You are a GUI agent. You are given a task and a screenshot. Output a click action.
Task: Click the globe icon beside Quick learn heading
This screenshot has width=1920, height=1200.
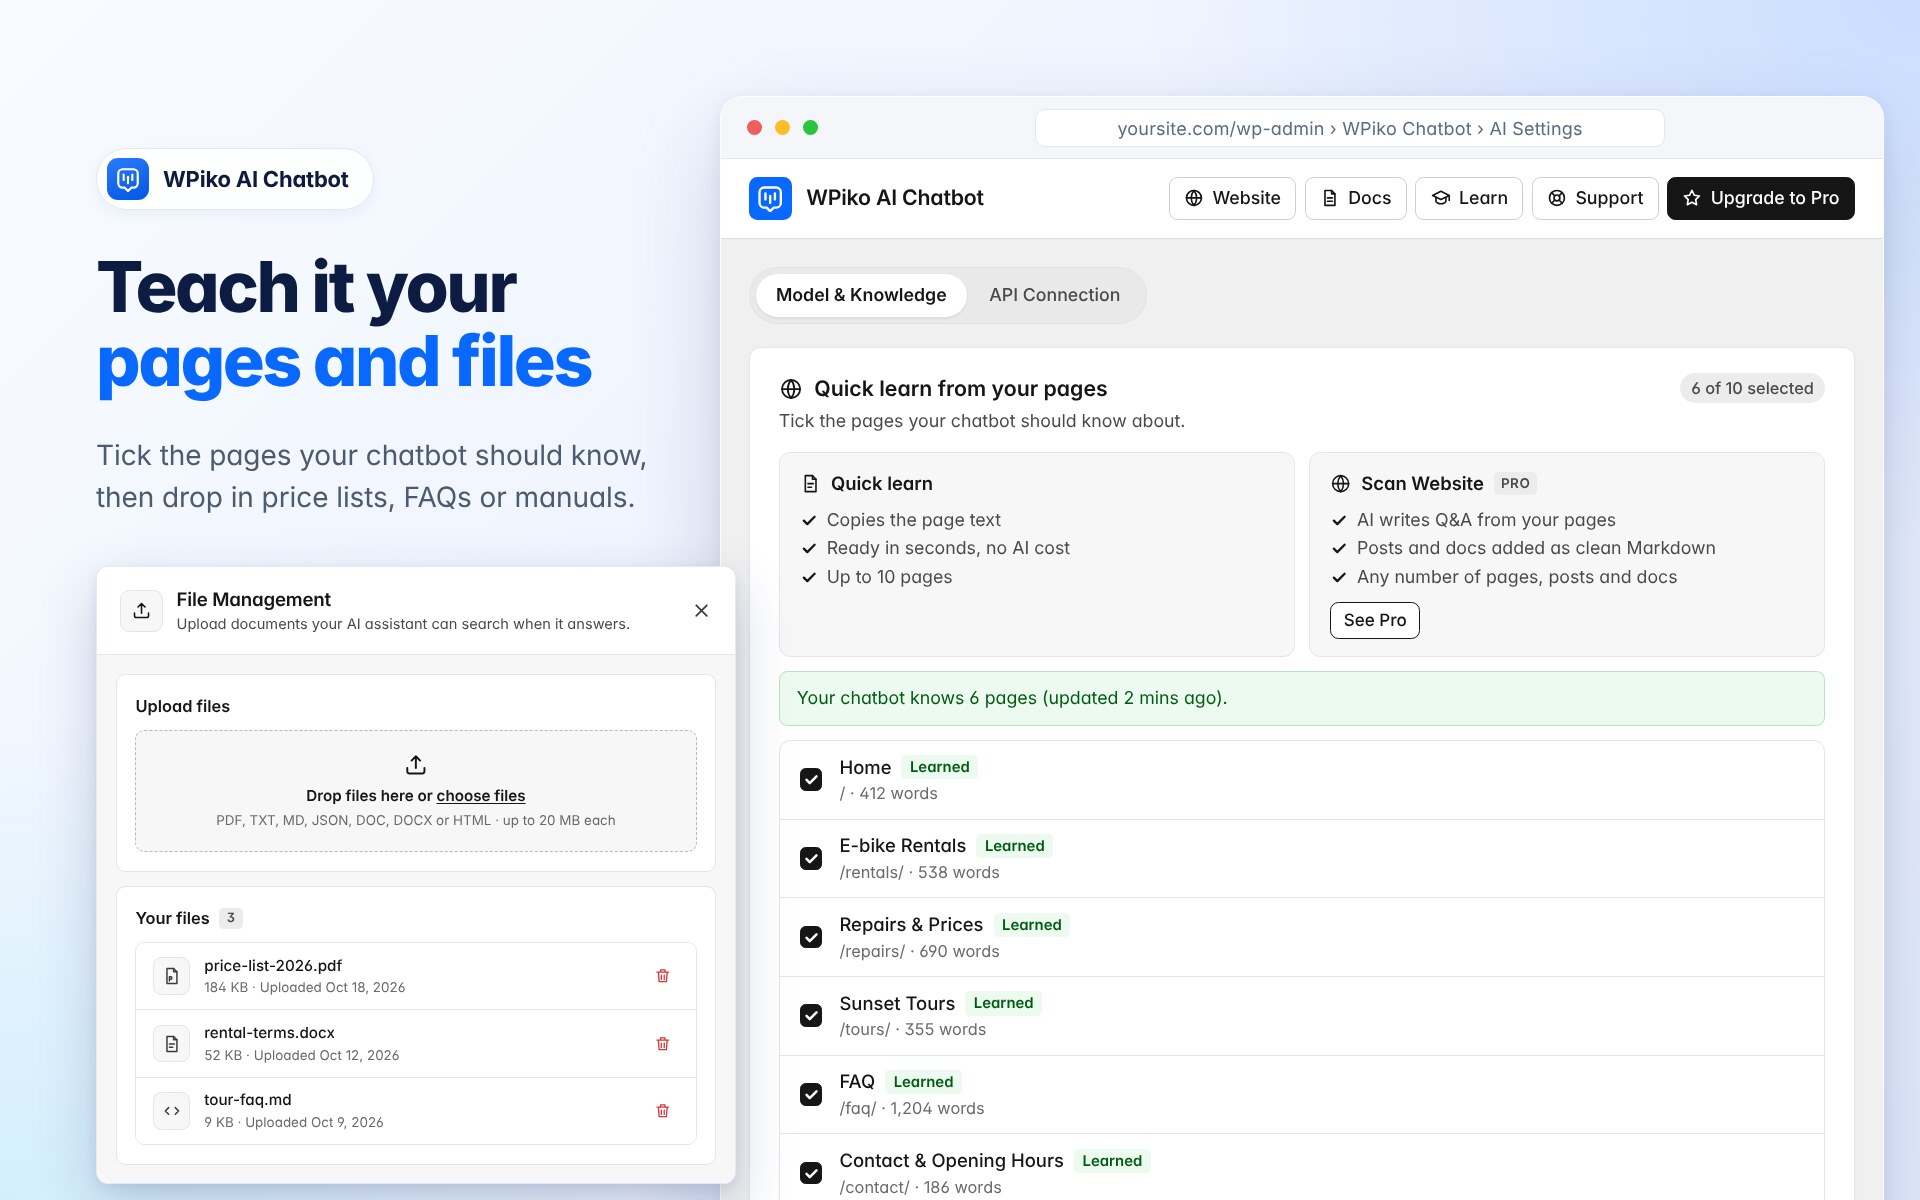(791, 389)
